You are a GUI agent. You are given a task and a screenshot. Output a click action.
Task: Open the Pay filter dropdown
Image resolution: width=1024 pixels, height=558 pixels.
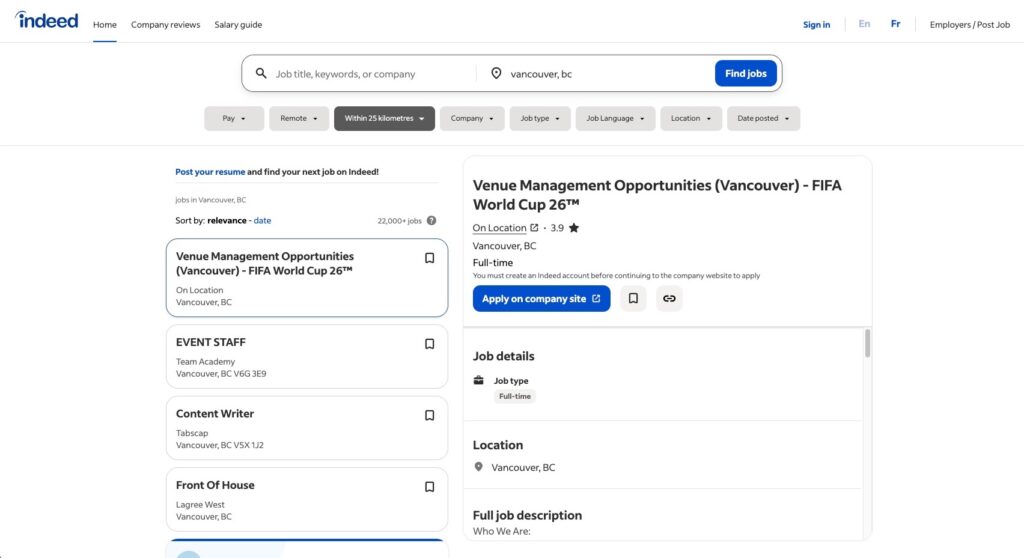click(x=234, y=119)
